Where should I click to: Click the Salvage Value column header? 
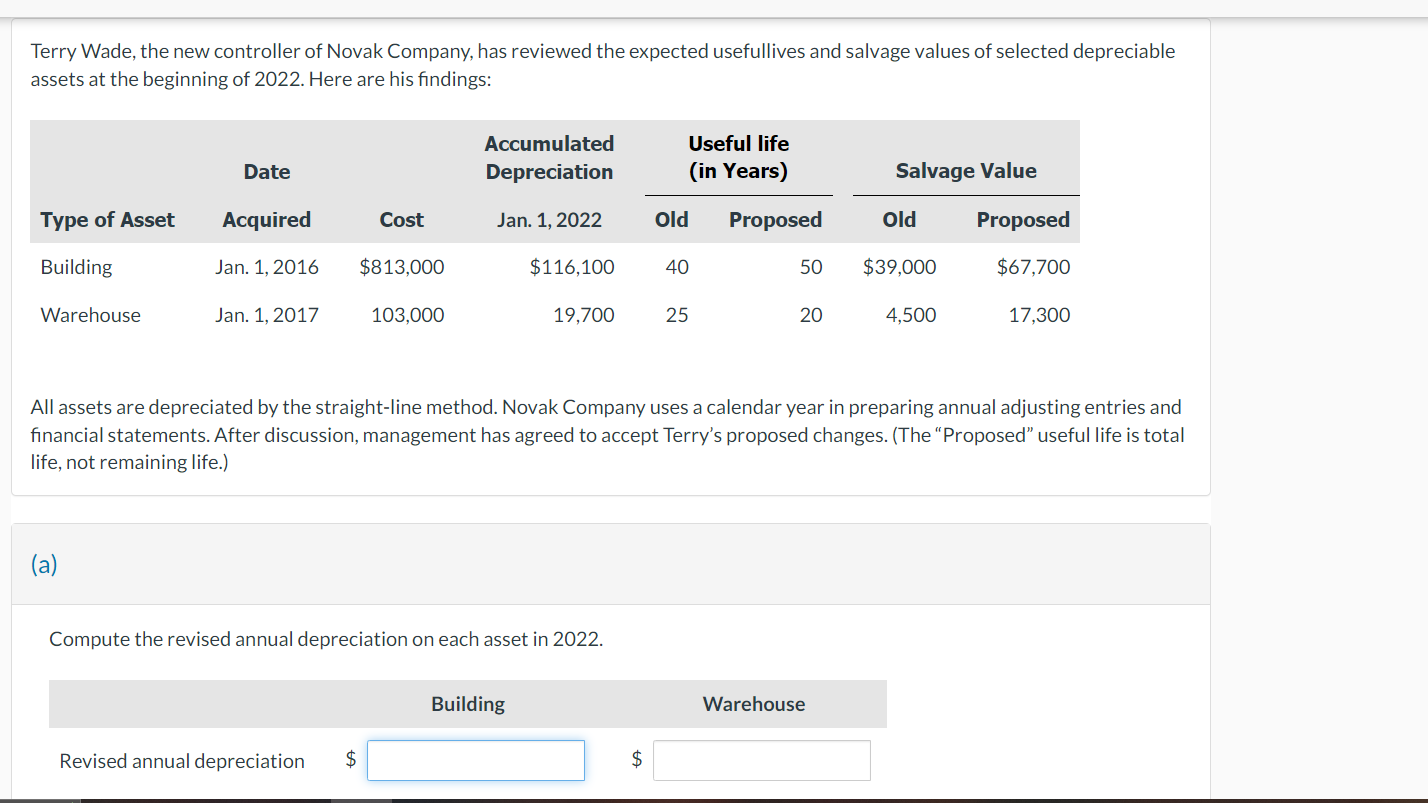963,170
